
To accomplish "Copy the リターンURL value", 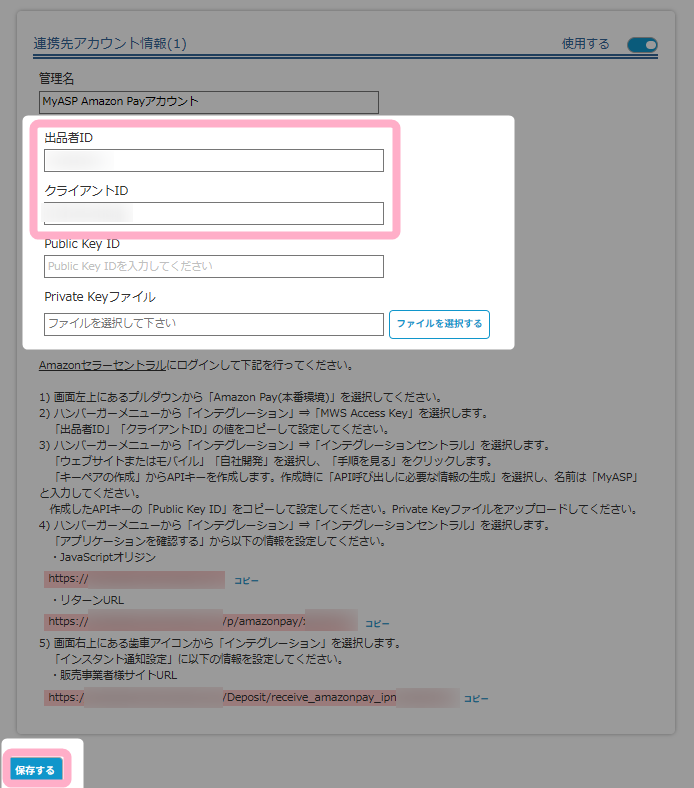I will pyautogui.click(x=377, y=623).
